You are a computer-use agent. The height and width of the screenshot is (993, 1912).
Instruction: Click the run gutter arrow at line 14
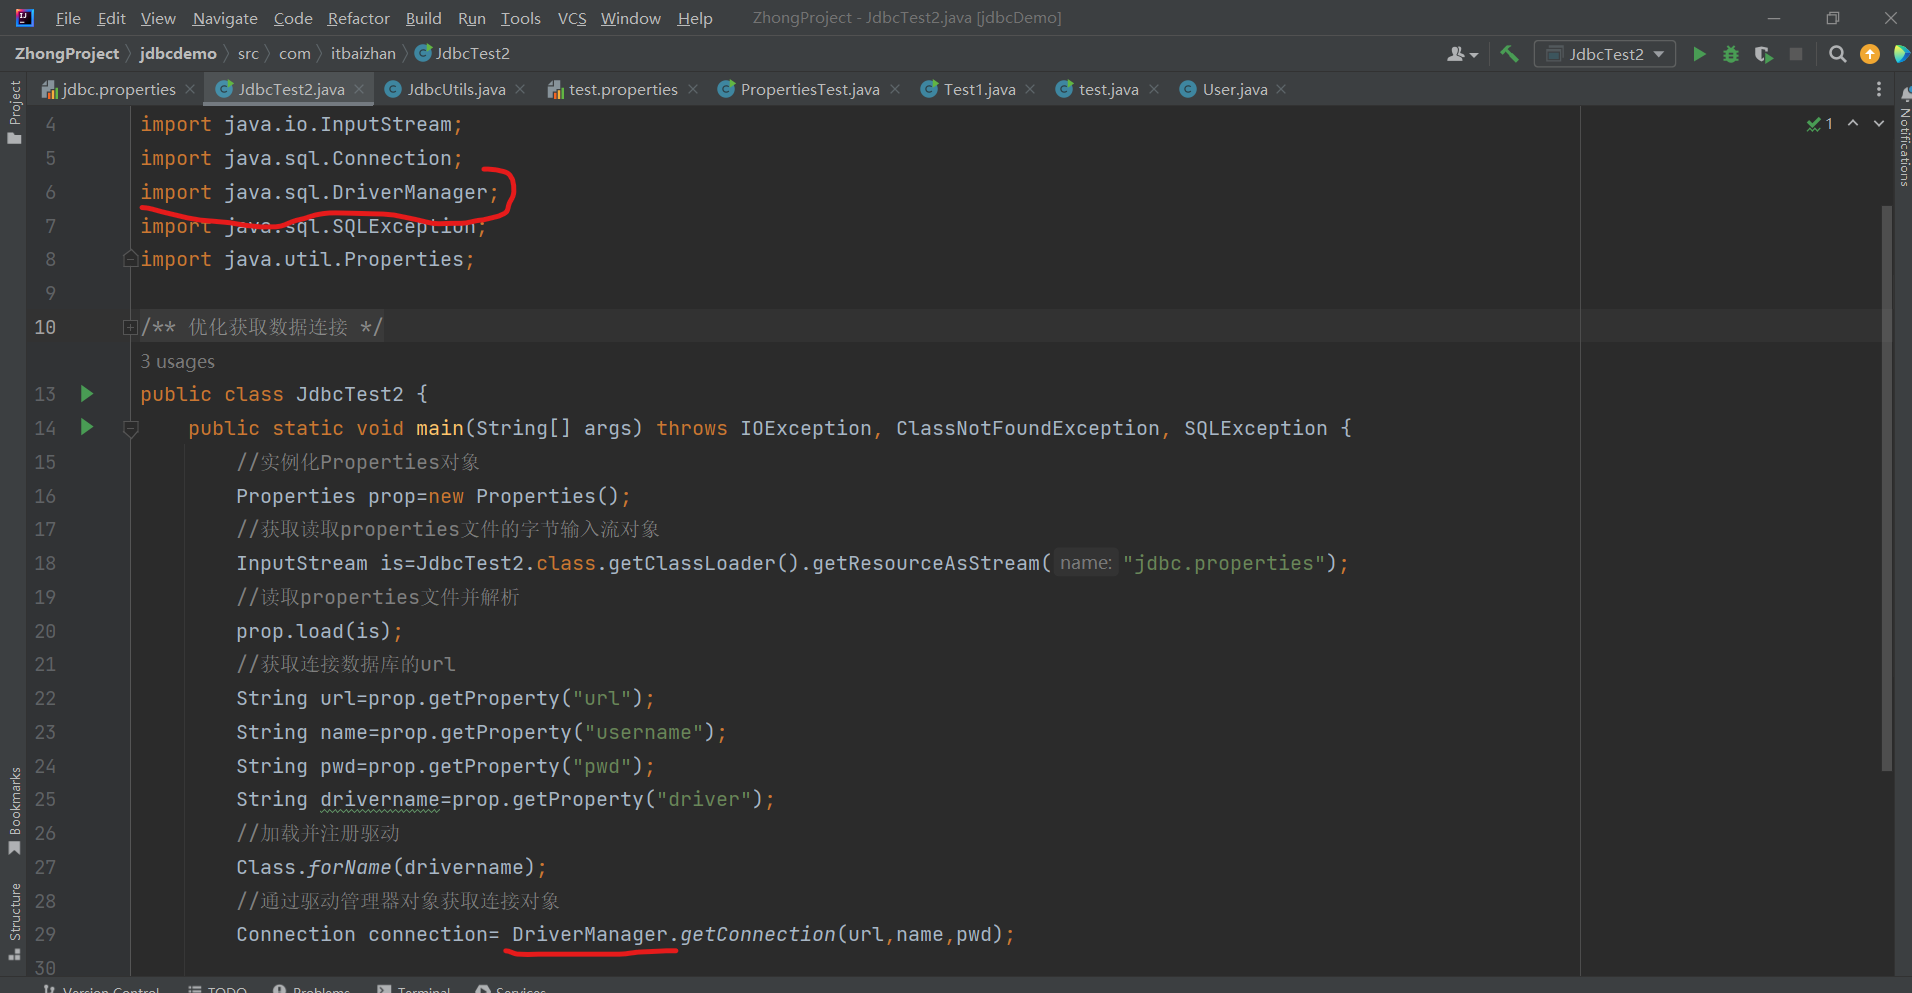(x=87, y=427)
